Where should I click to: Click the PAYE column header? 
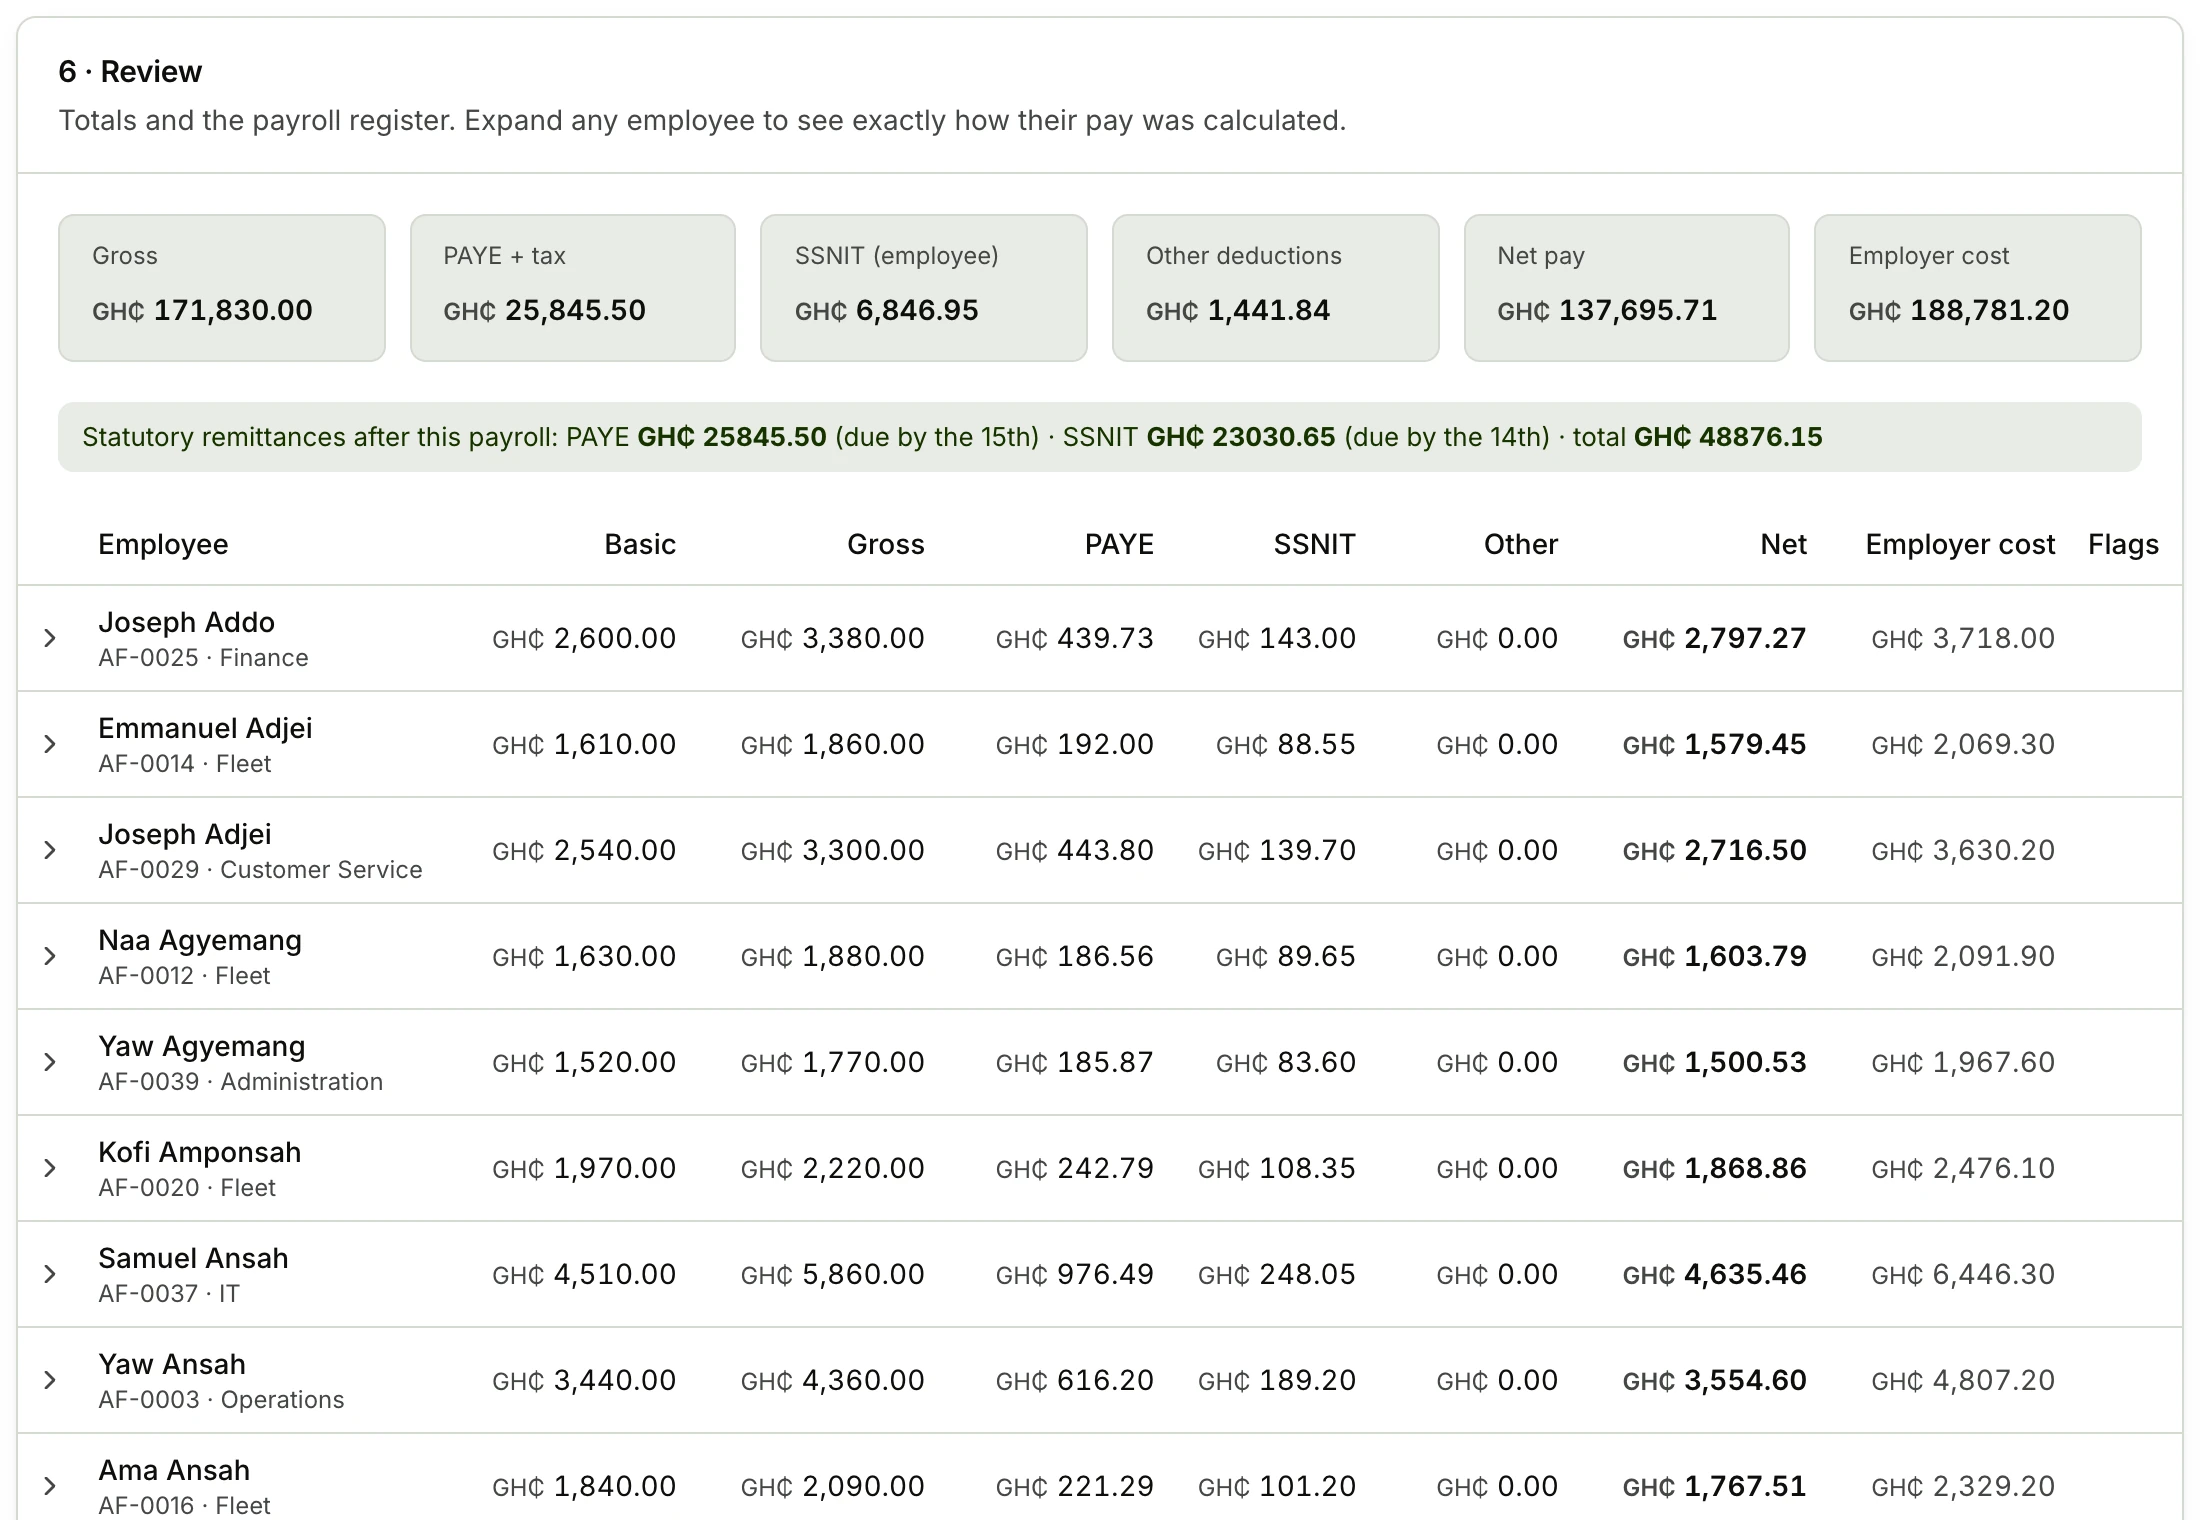tap(1119, 544)
